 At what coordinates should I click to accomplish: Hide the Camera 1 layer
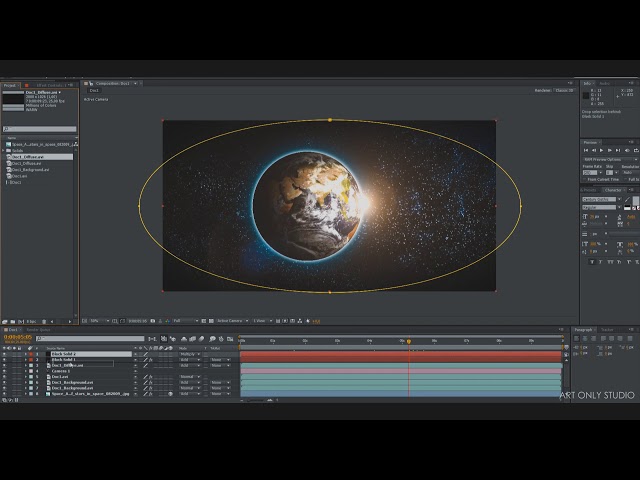4,371
